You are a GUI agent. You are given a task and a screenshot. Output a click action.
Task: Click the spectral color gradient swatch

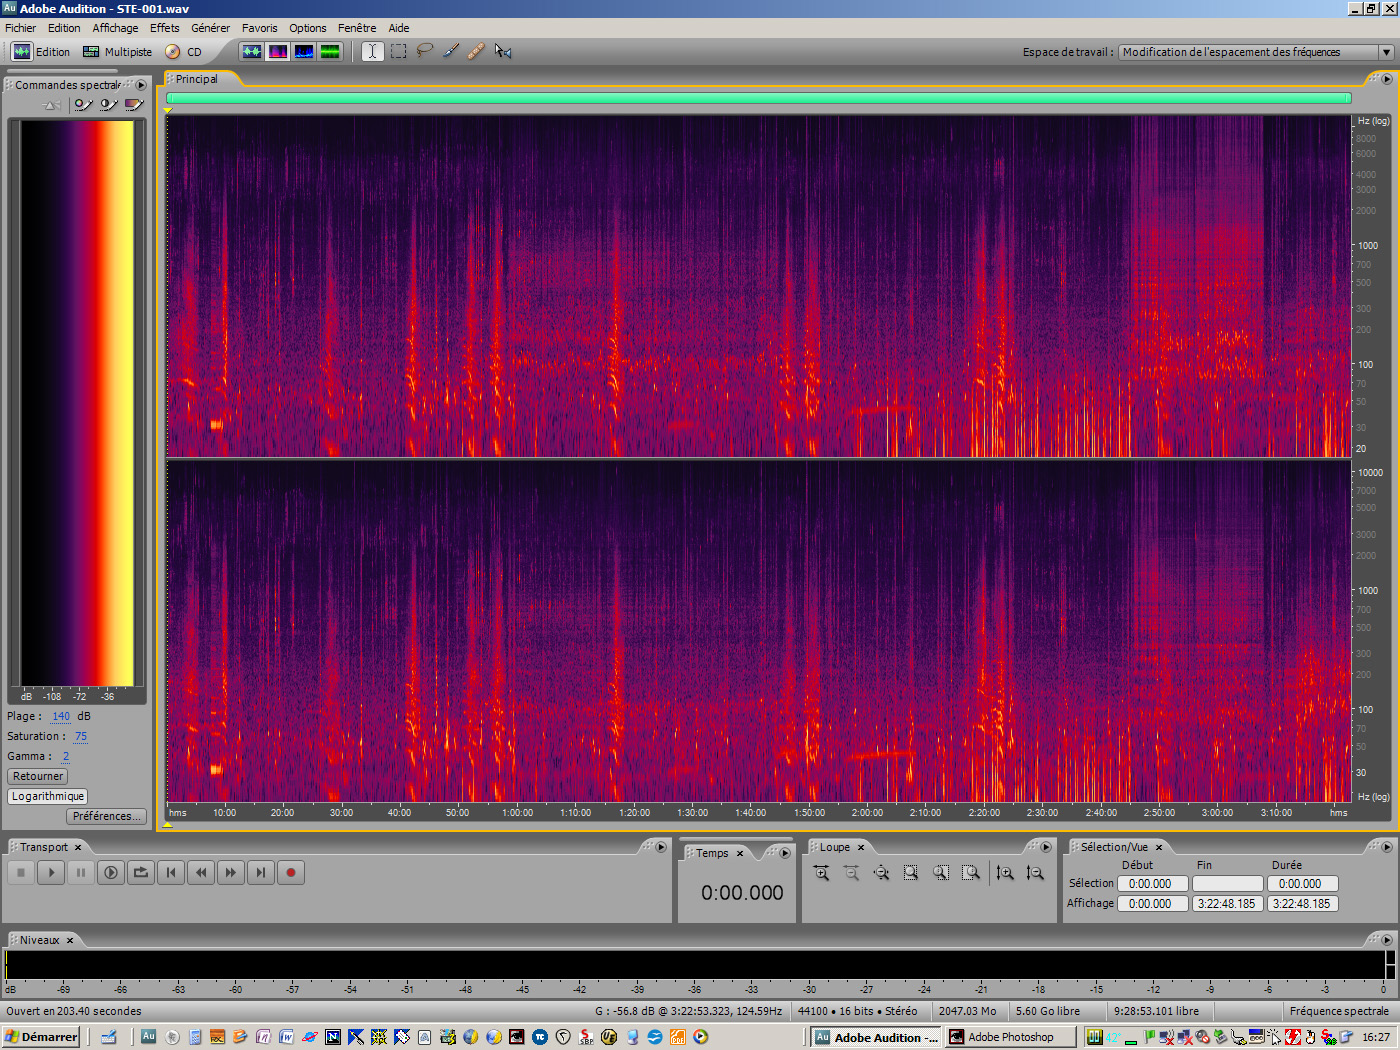pos(77,400)
